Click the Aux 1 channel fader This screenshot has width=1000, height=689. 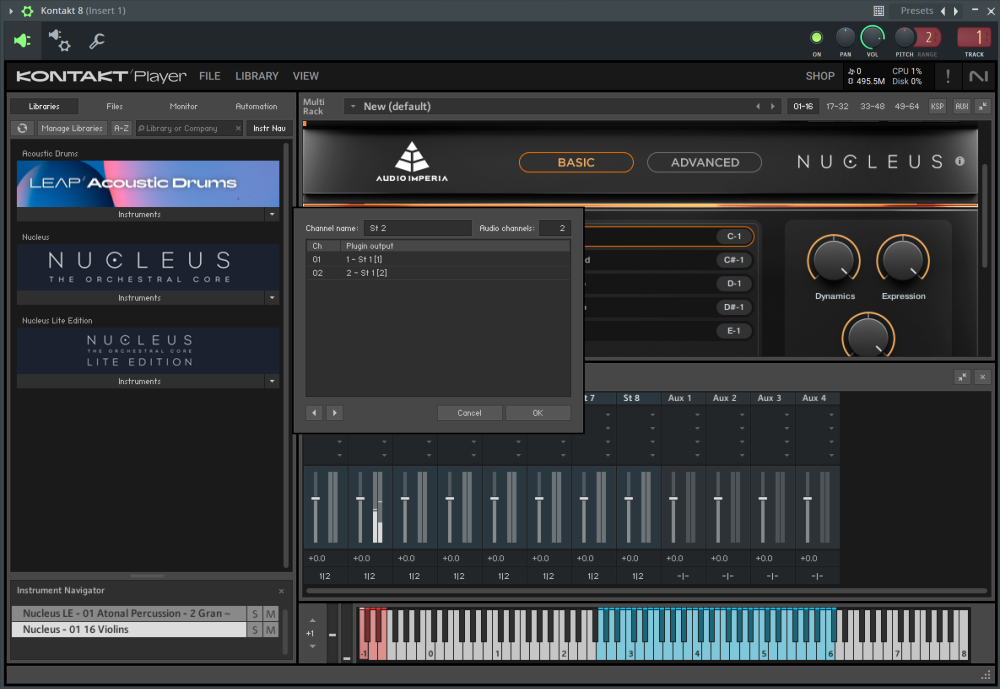(x=673, y=499)
